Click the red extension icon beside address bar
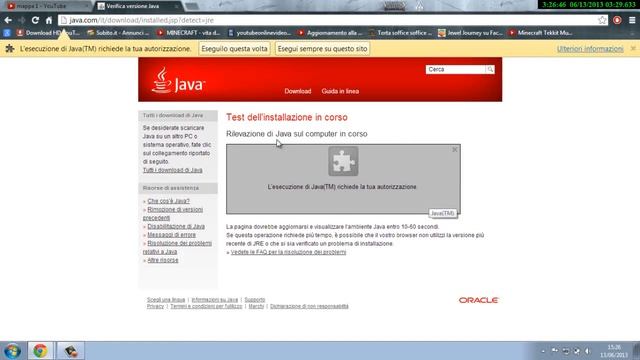640x360 pixels. pos(617,20)
